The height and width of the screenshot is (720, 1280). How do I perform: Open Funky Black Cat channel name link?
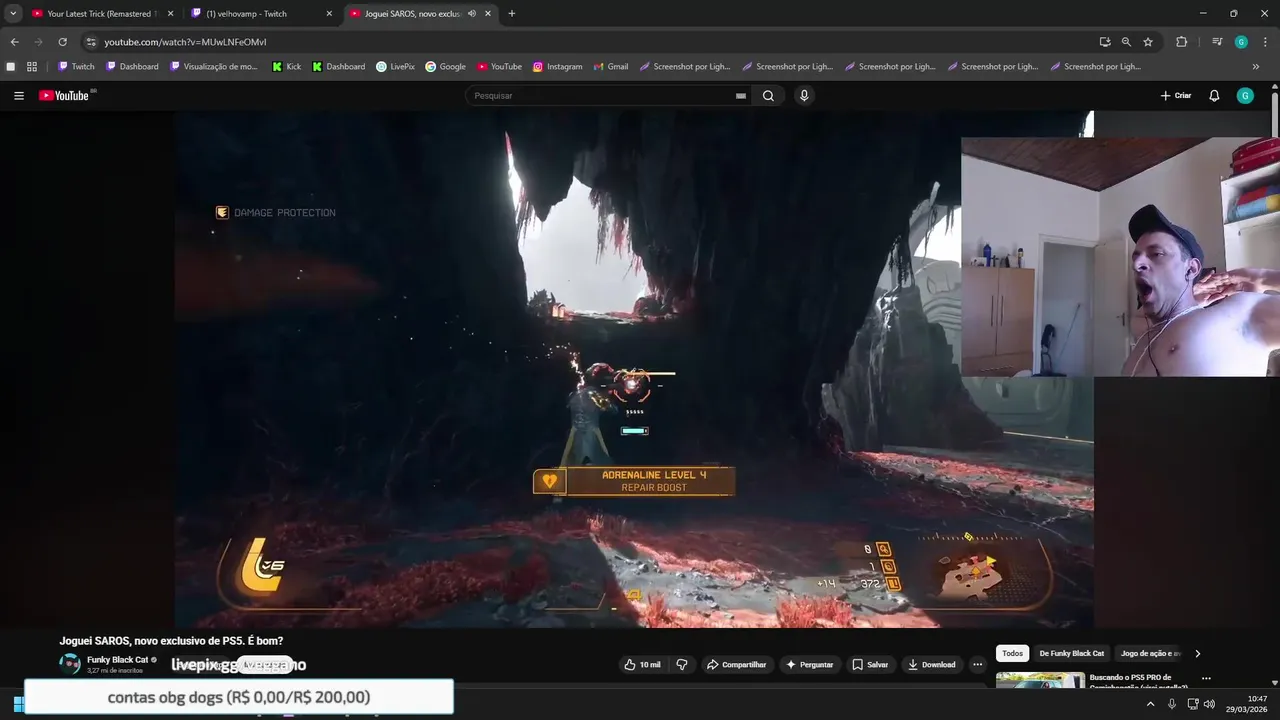click(117, 660)
